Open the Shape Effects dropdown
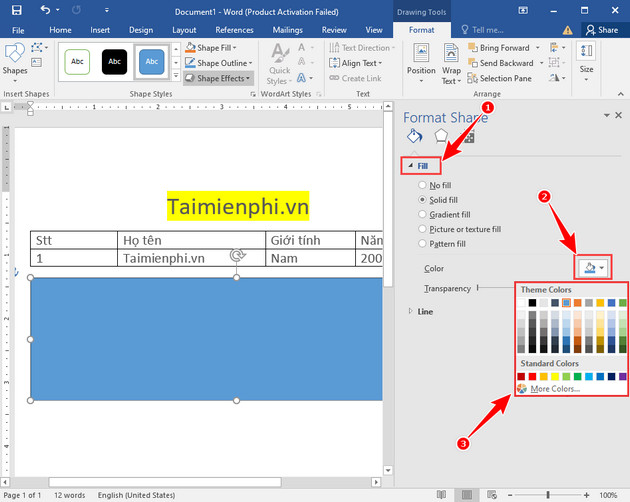This screenshot has height=502, width=630. point(218,78)
